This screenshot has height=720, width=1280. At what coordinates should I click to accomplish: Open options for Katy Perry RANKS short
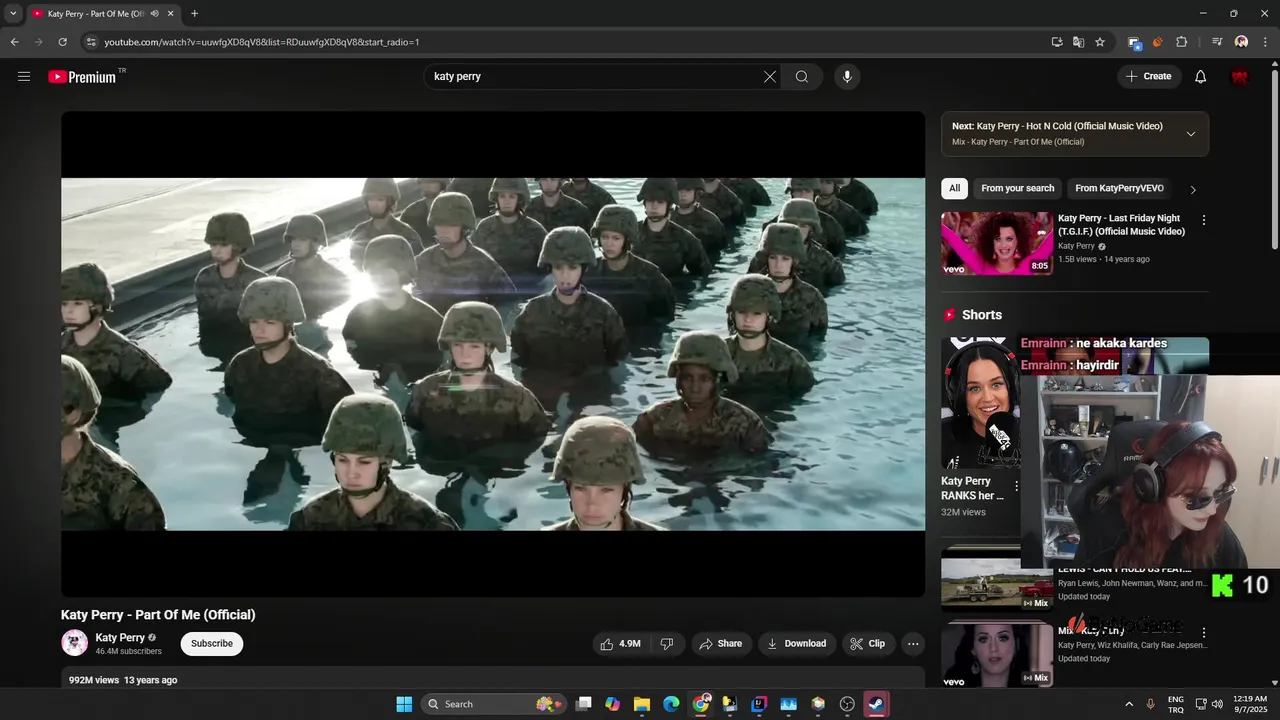(x=1017, y=486)
